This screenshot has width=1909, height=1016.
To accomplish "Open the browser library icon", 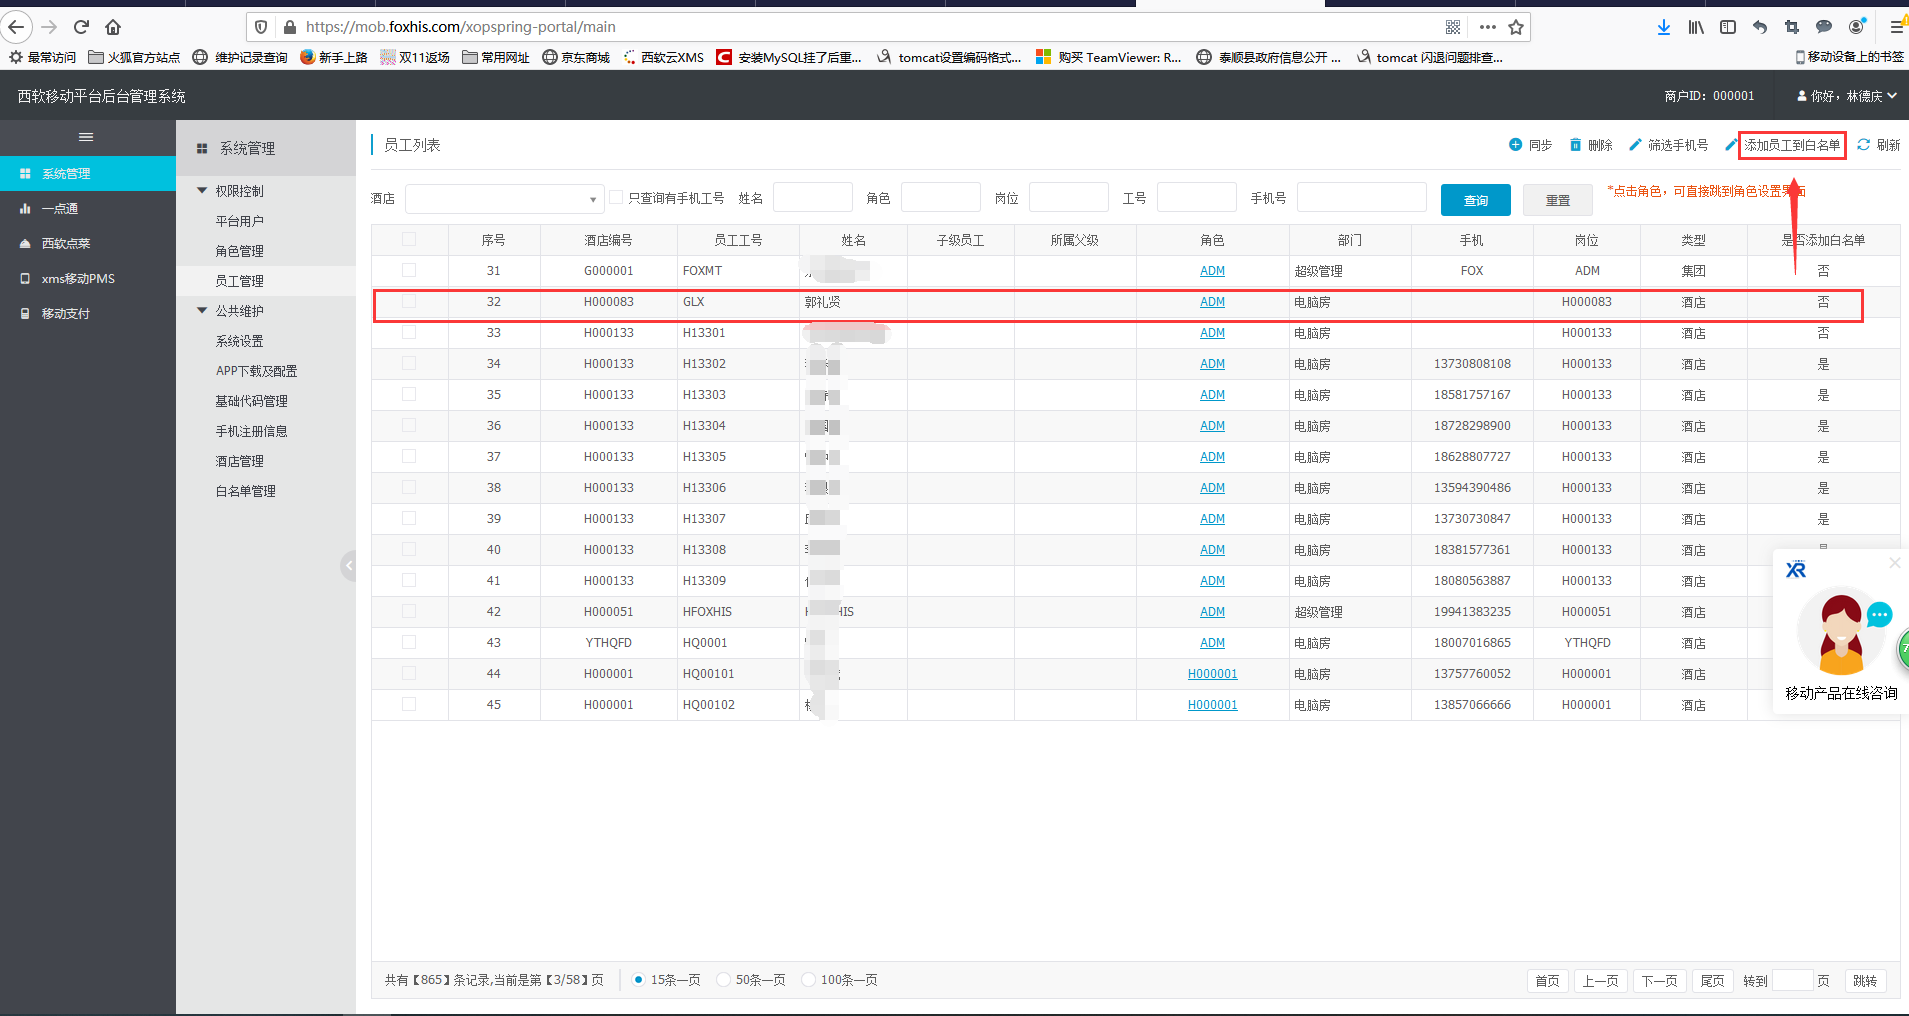I will click(1696, 27).
